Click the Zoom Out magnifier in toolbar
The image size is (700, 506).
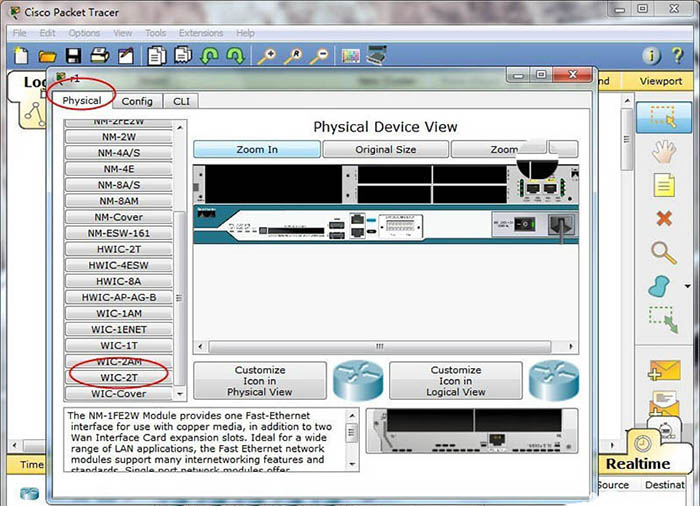320,56
